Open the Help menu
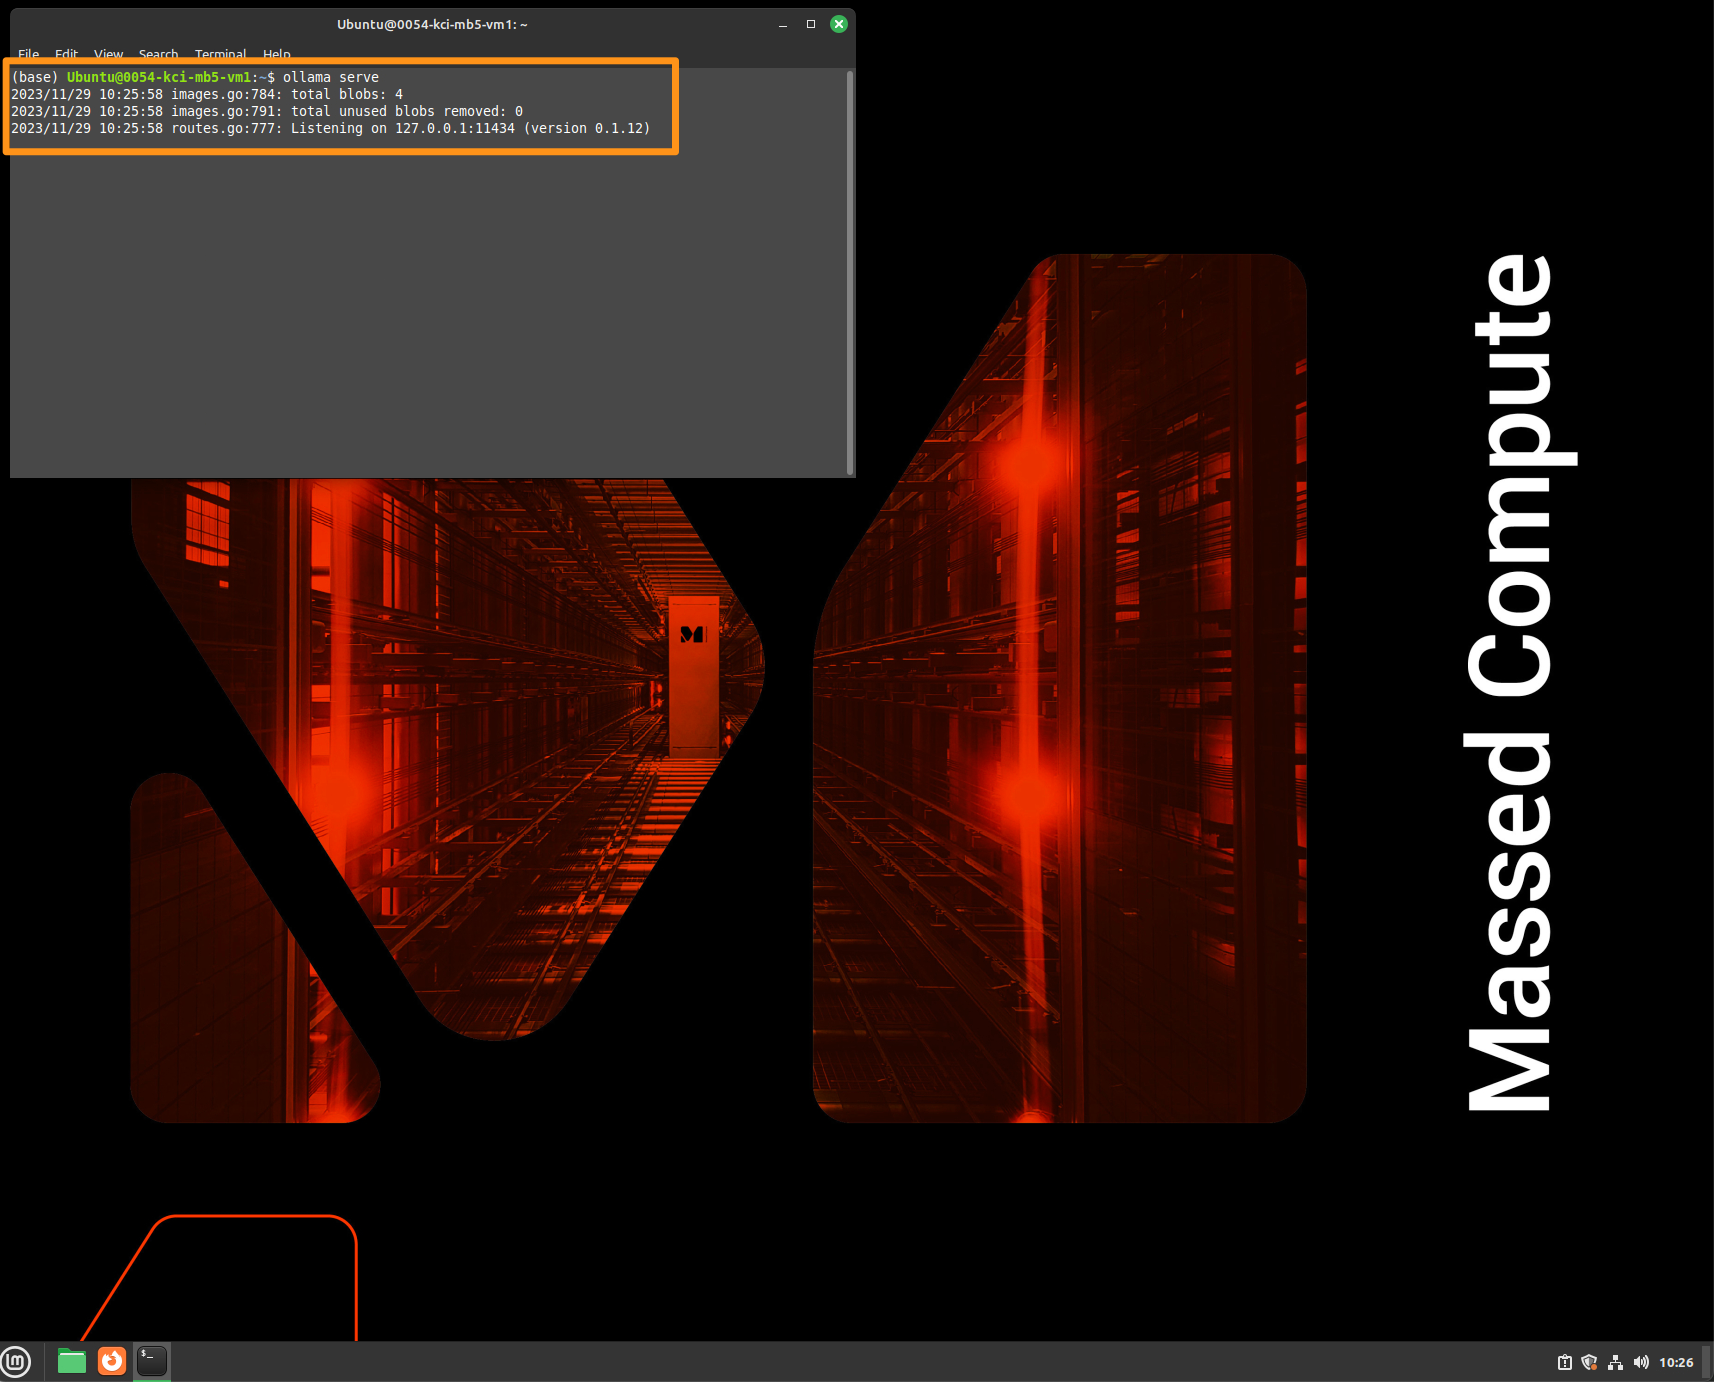 click(x=276, y=54)
